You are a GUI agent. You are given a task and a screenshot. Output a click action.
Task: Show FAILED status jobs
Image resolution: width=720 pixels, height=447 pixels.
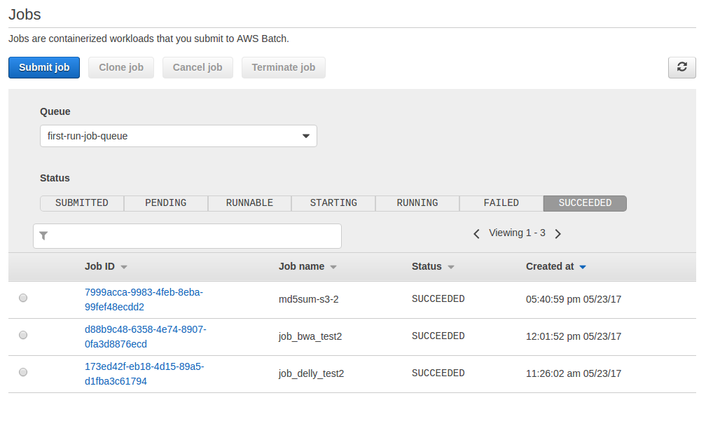click(501, 203)
